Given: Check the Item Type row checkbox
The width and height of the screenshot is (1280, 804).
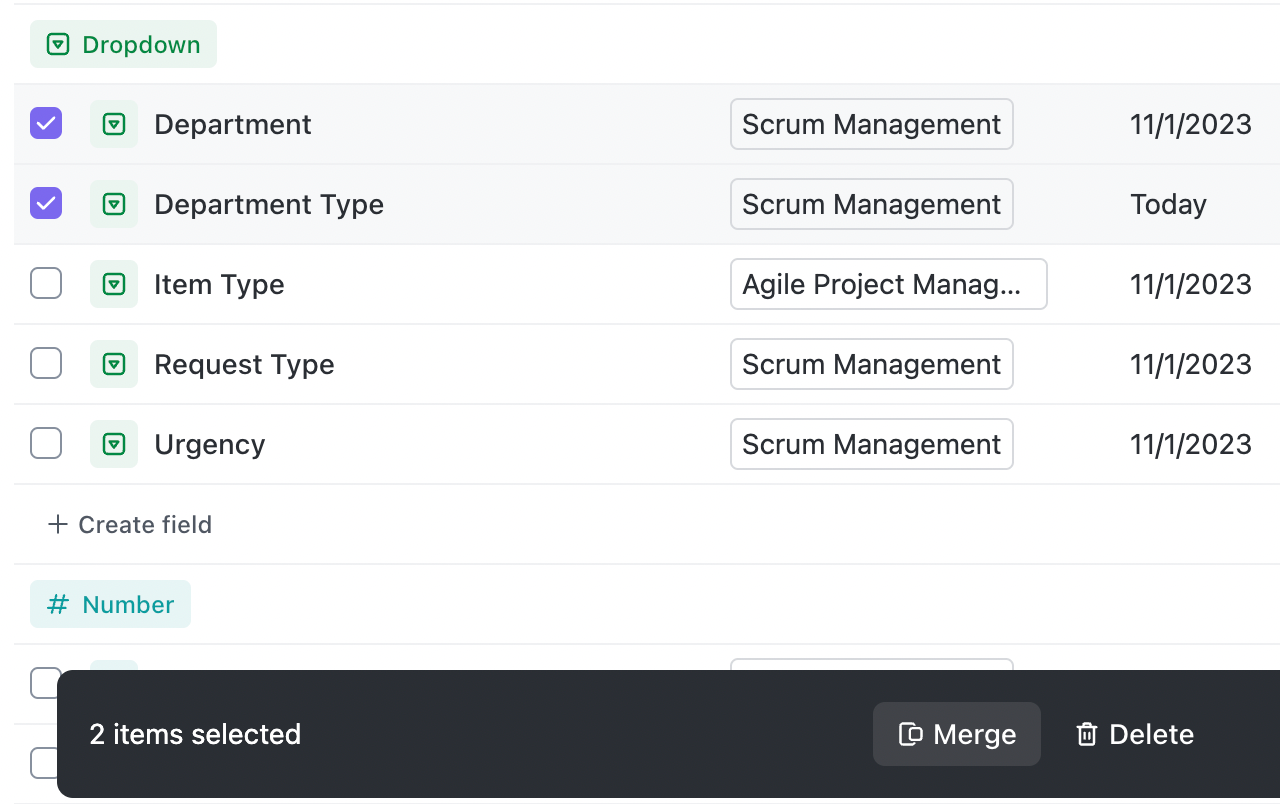Looking at the screenshot, I should (x=46, y=284).
